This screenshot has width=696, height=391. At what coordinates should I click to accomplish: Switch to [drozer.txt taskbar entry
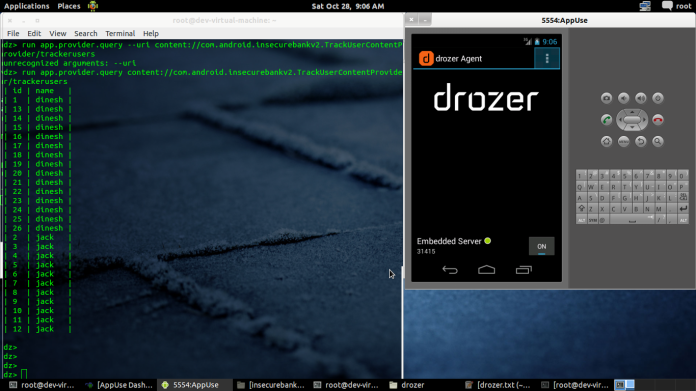(498, 385)
